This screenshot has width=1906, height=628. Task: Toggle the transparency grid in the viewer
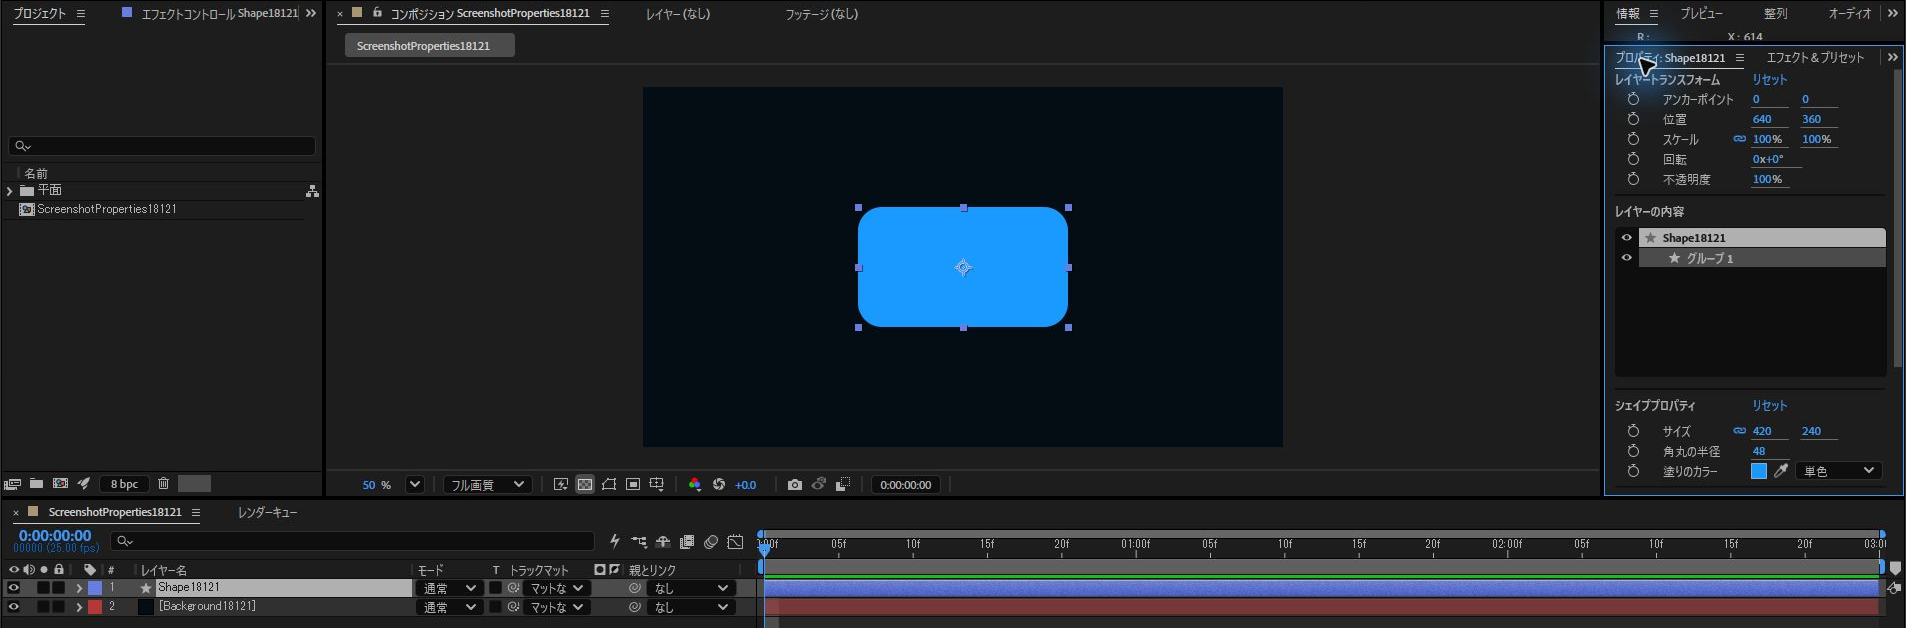pos(585,485)
